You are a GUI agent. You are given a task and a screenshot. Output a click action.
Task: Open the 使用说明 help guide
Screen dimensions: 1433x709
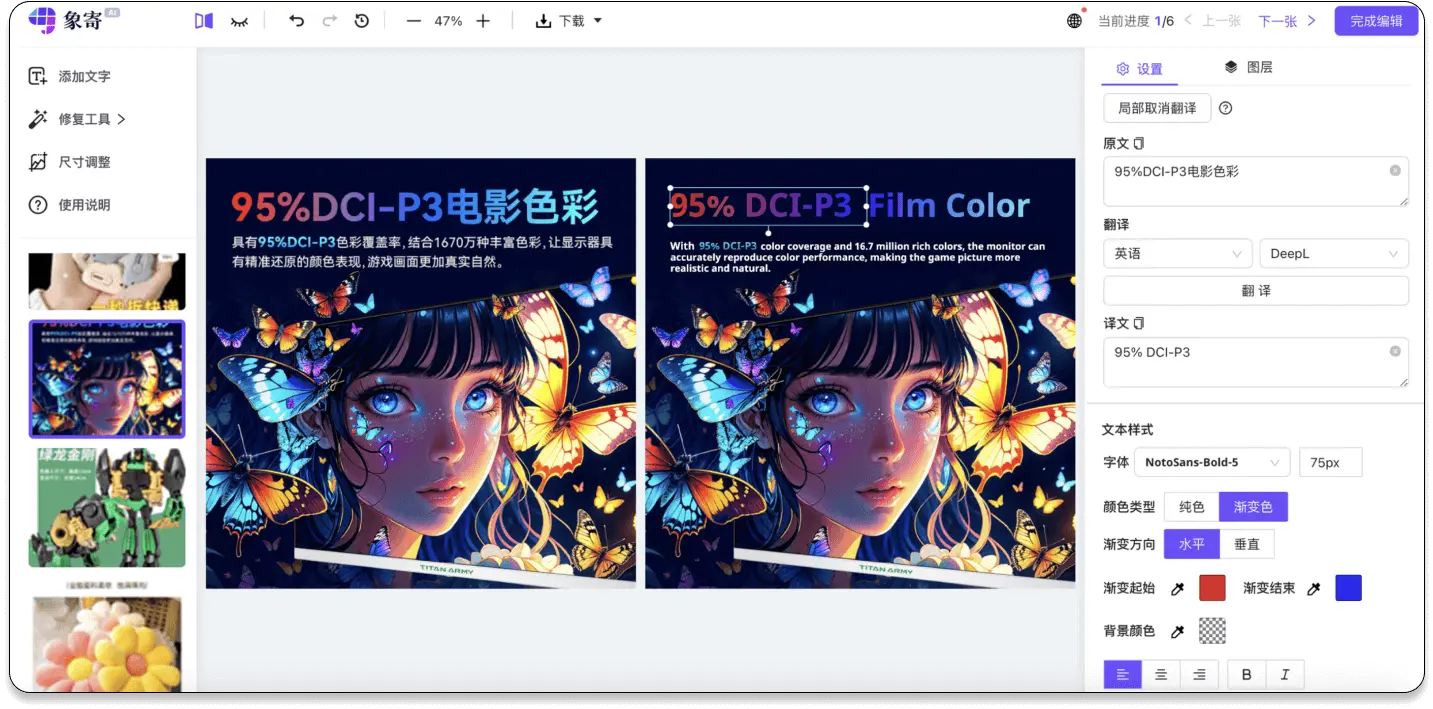tap(70, 205)
